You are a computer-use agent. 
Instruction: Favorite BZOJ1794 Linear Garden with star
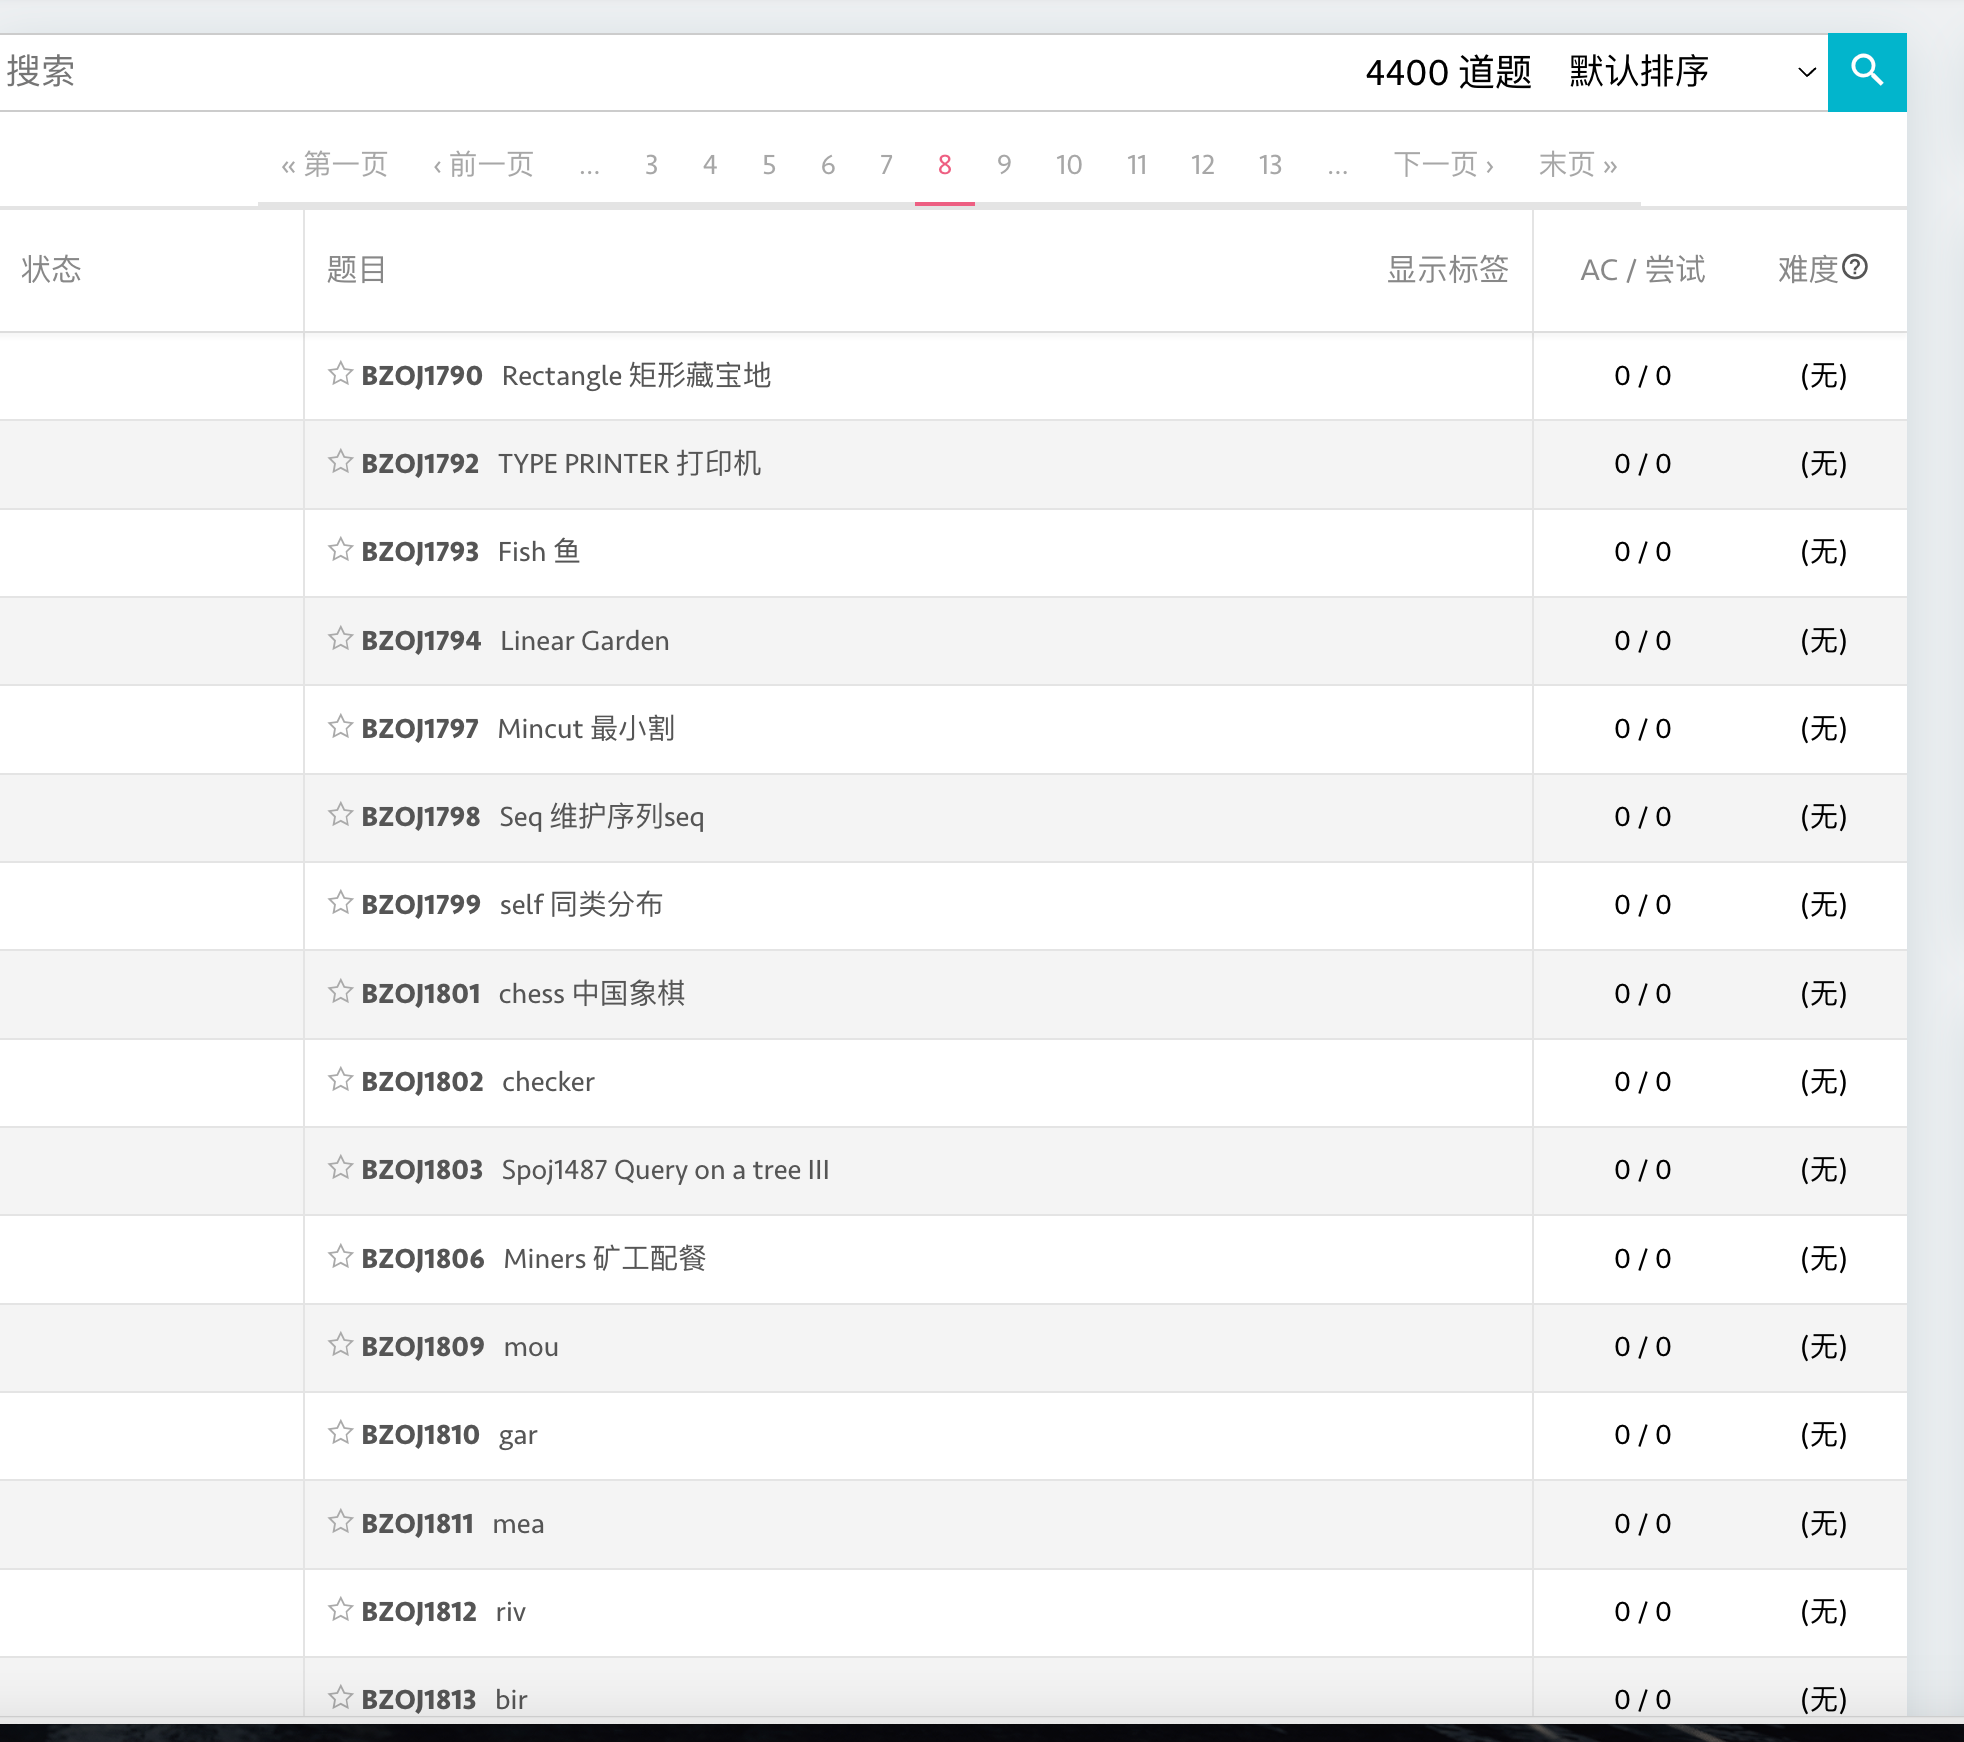point(340,639)
